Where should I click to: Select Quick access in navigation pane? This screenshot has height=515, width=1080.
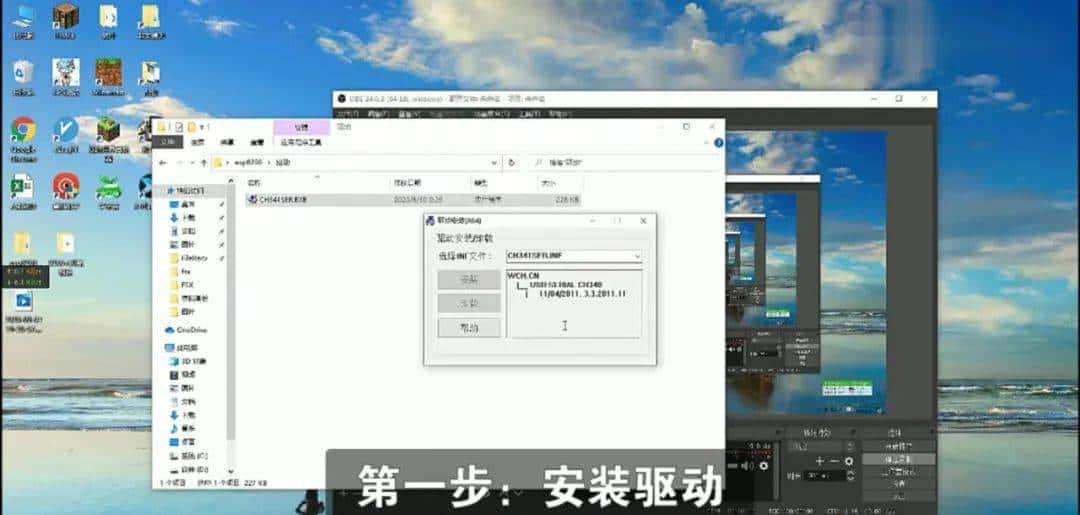point(189,191)
